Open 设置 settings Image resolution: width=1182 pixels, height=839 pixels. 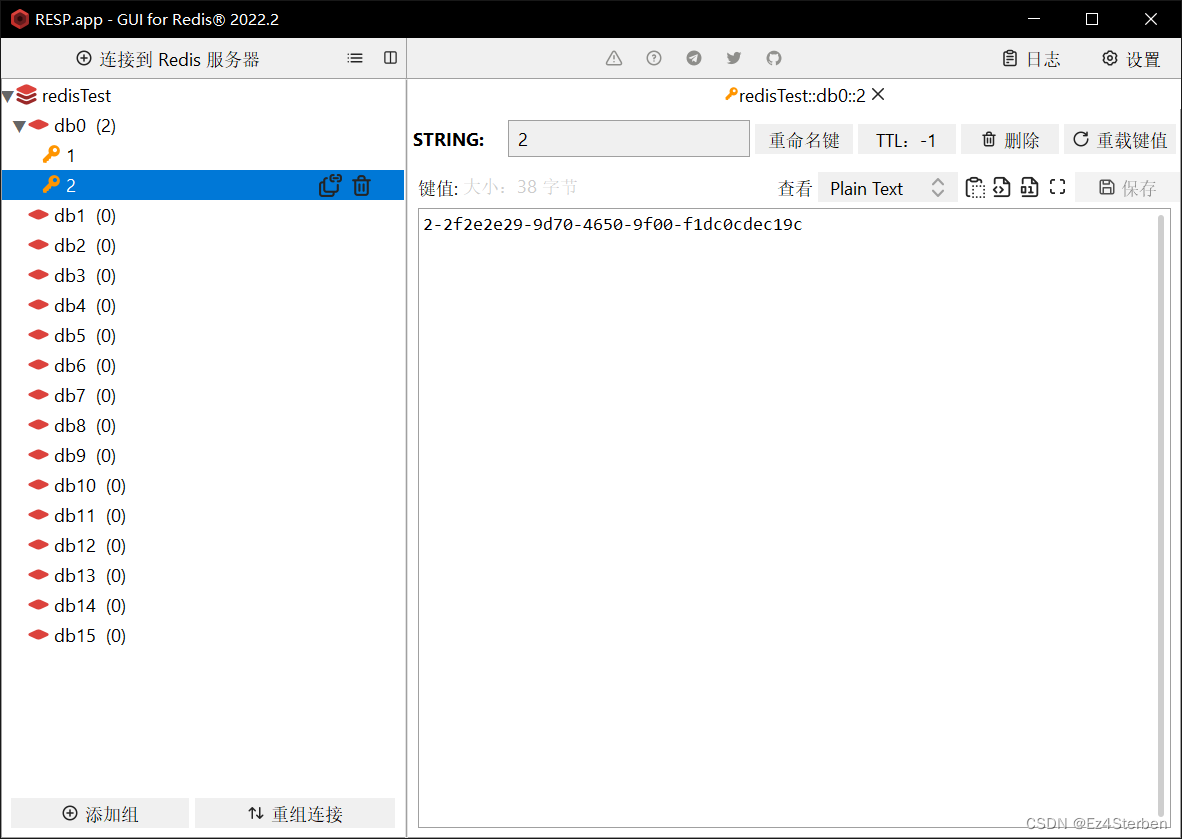point(1131,59)
